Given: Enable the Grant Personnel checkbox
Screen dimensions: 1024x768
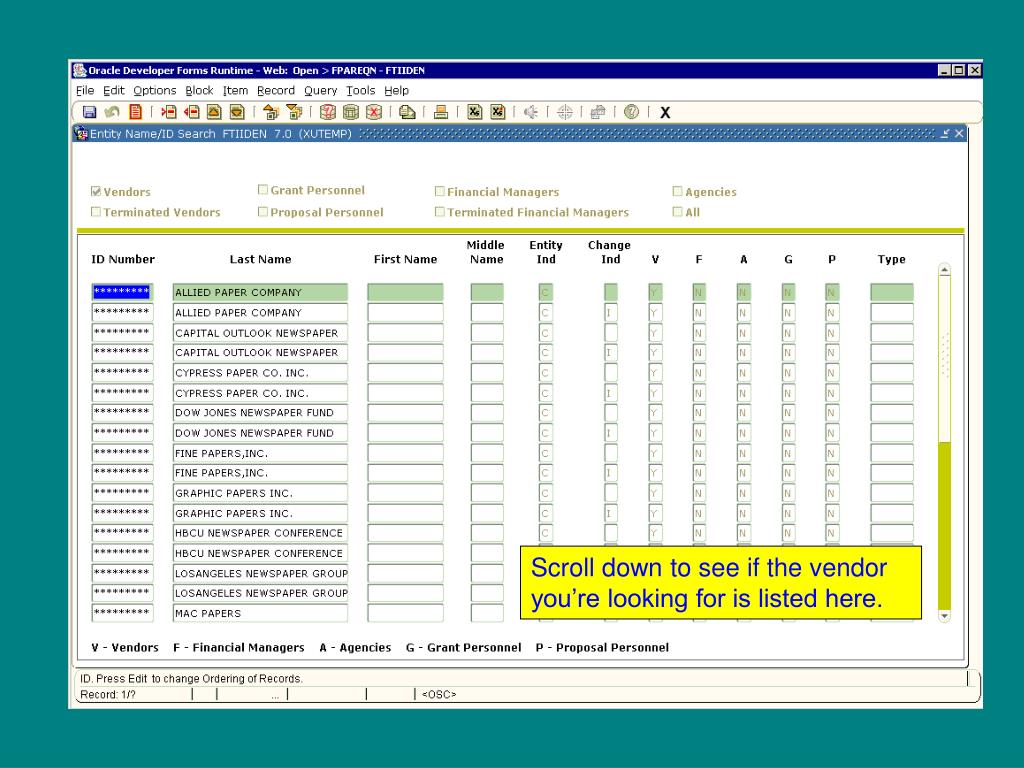Looking at the screenshot, I should [263, 189].
